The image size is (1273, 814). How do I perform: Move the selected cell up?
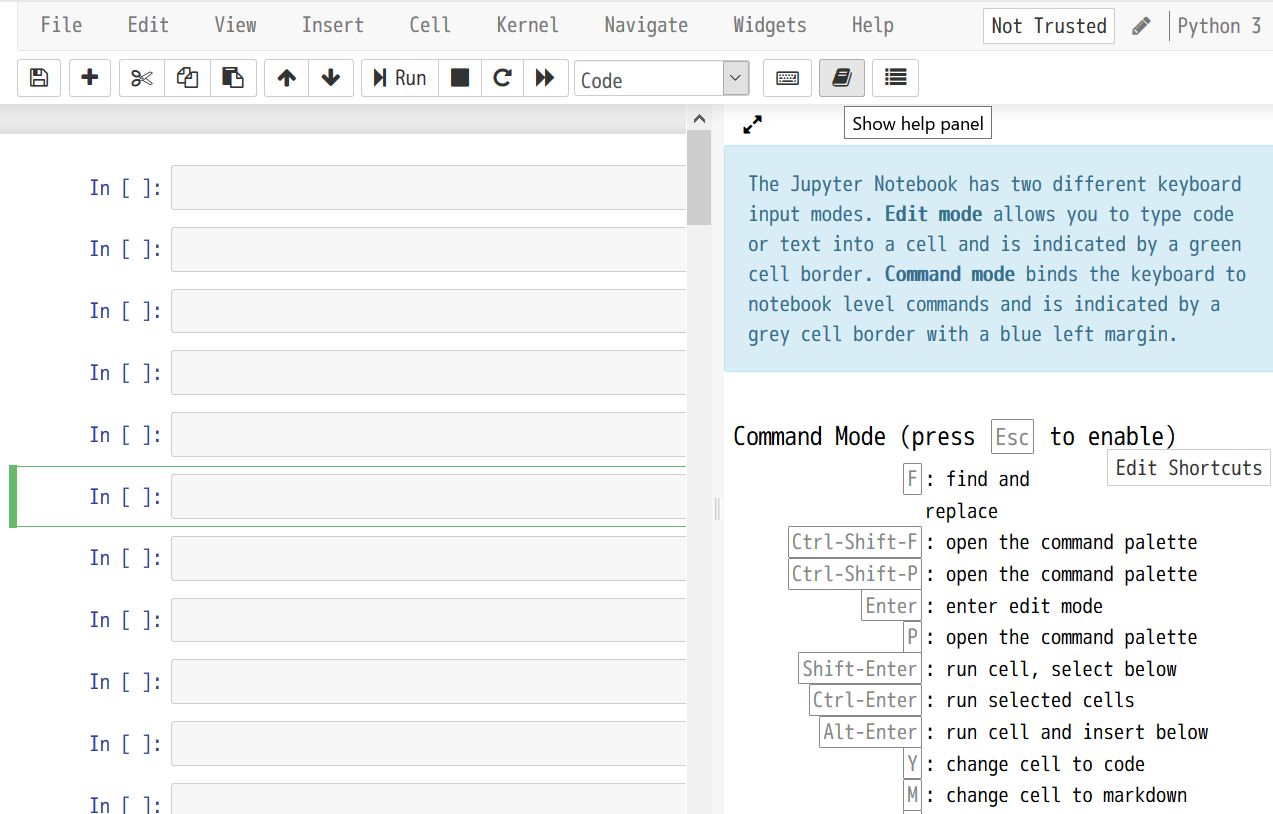pyautogui.click(x=287, y=78)
